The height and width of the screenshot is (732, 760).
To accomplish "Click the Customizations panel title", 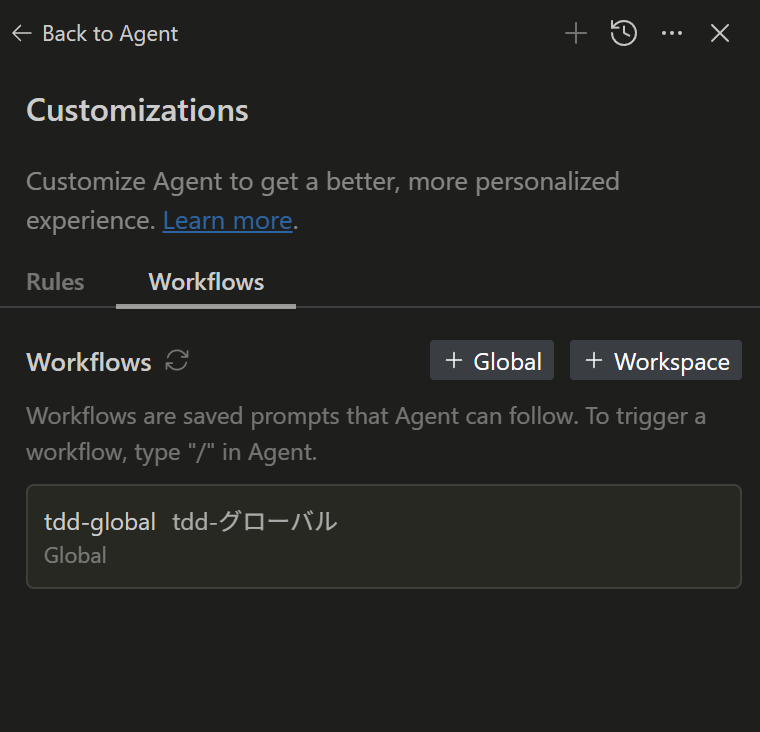I will [137, 110].
